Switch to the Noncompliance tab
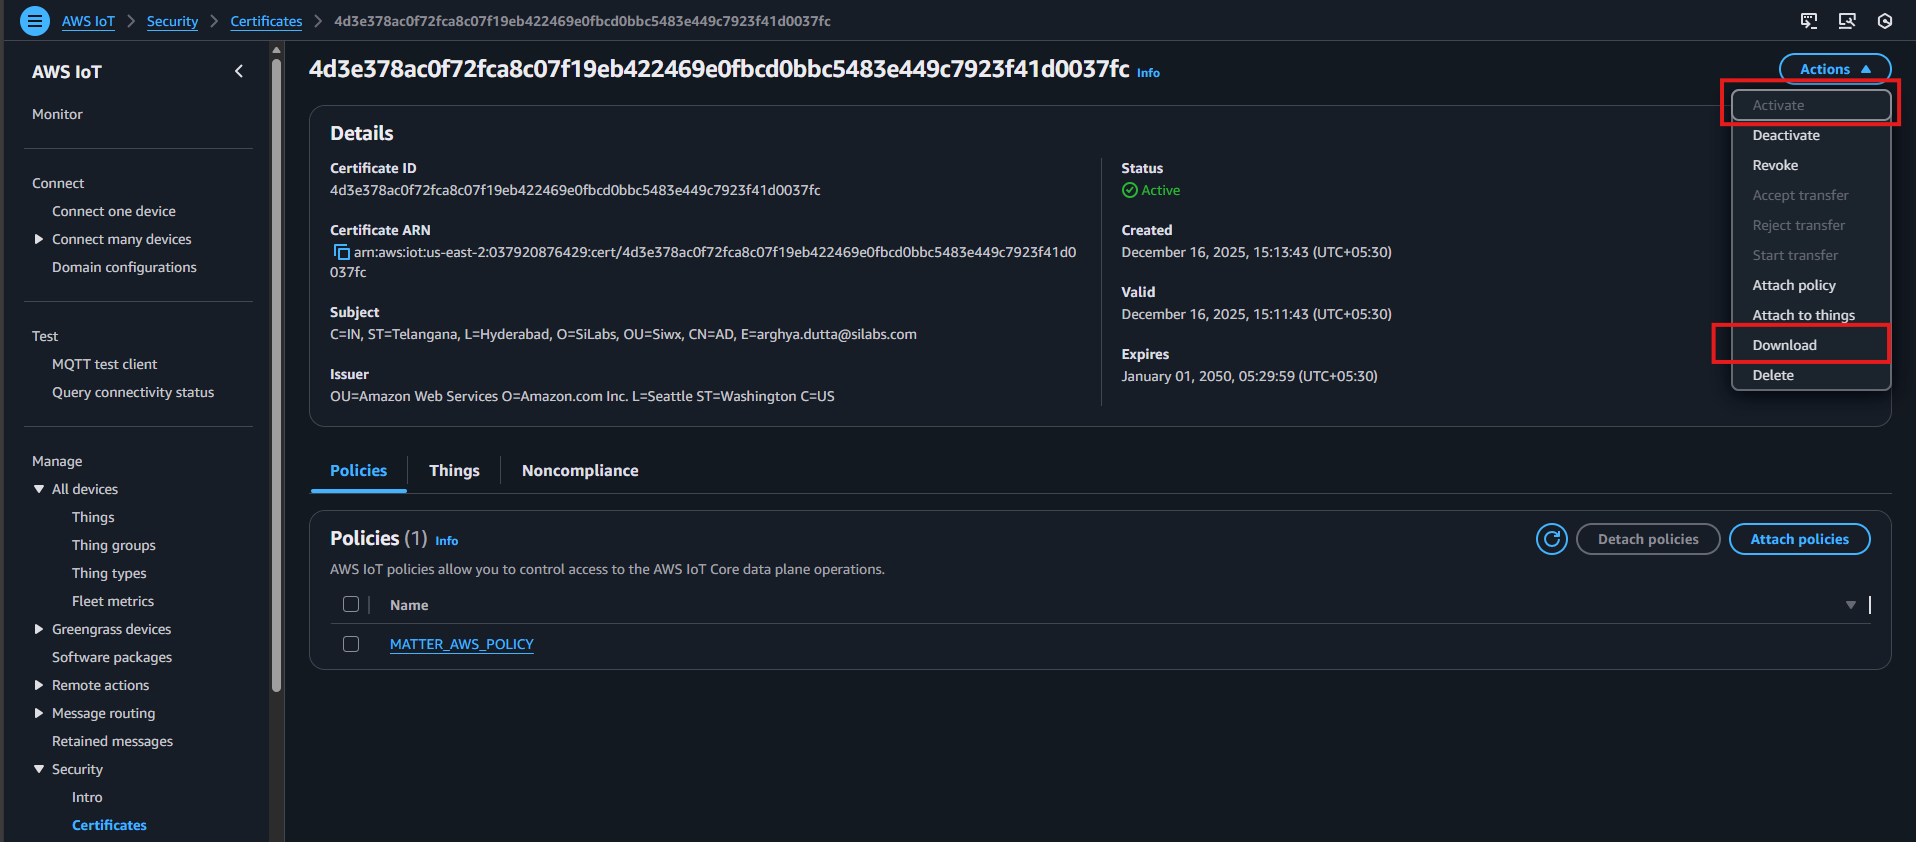This screenshot has width=1916, height=842. (580, 470)
